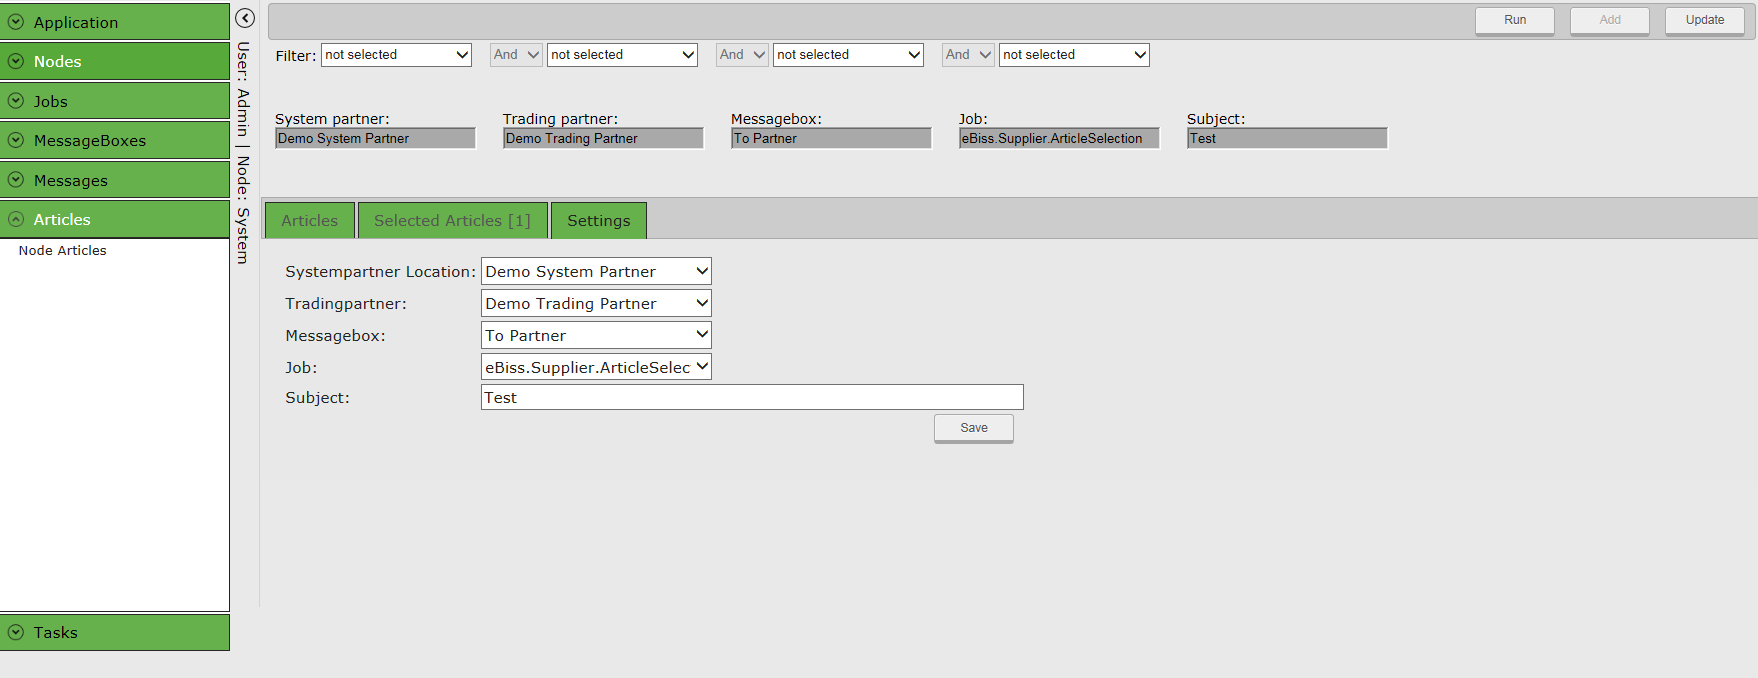The width and height of the screenshot is (1758, 678).
Task: Expand the Messages section chevron icon
Action: coord(16,180)
